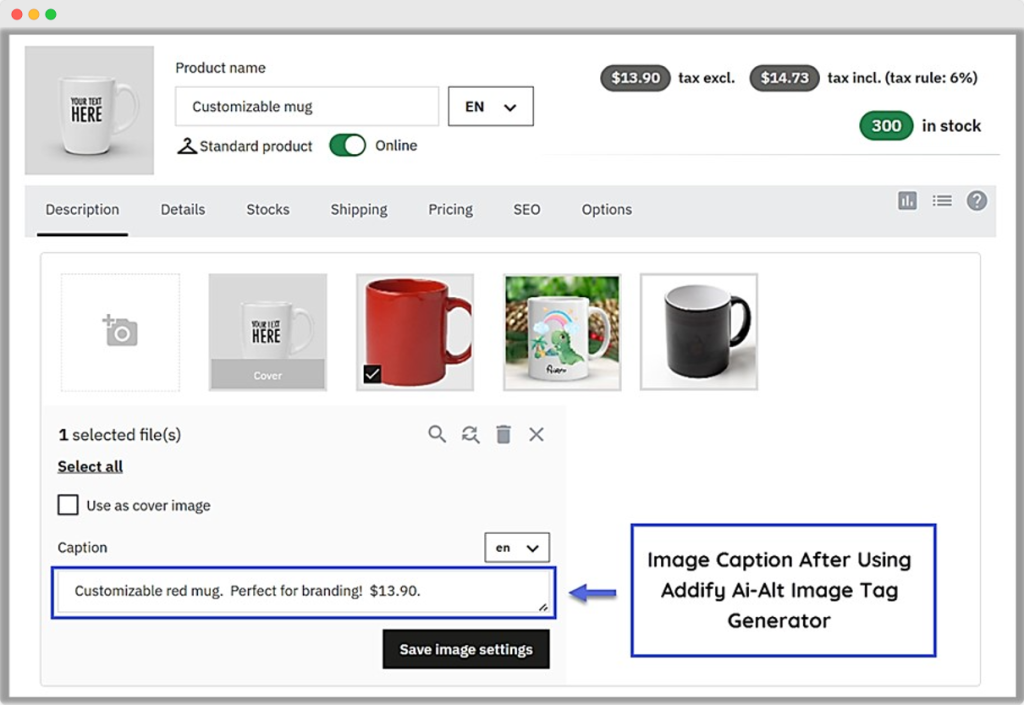Click the Product name input field

(x=307, y=106)
